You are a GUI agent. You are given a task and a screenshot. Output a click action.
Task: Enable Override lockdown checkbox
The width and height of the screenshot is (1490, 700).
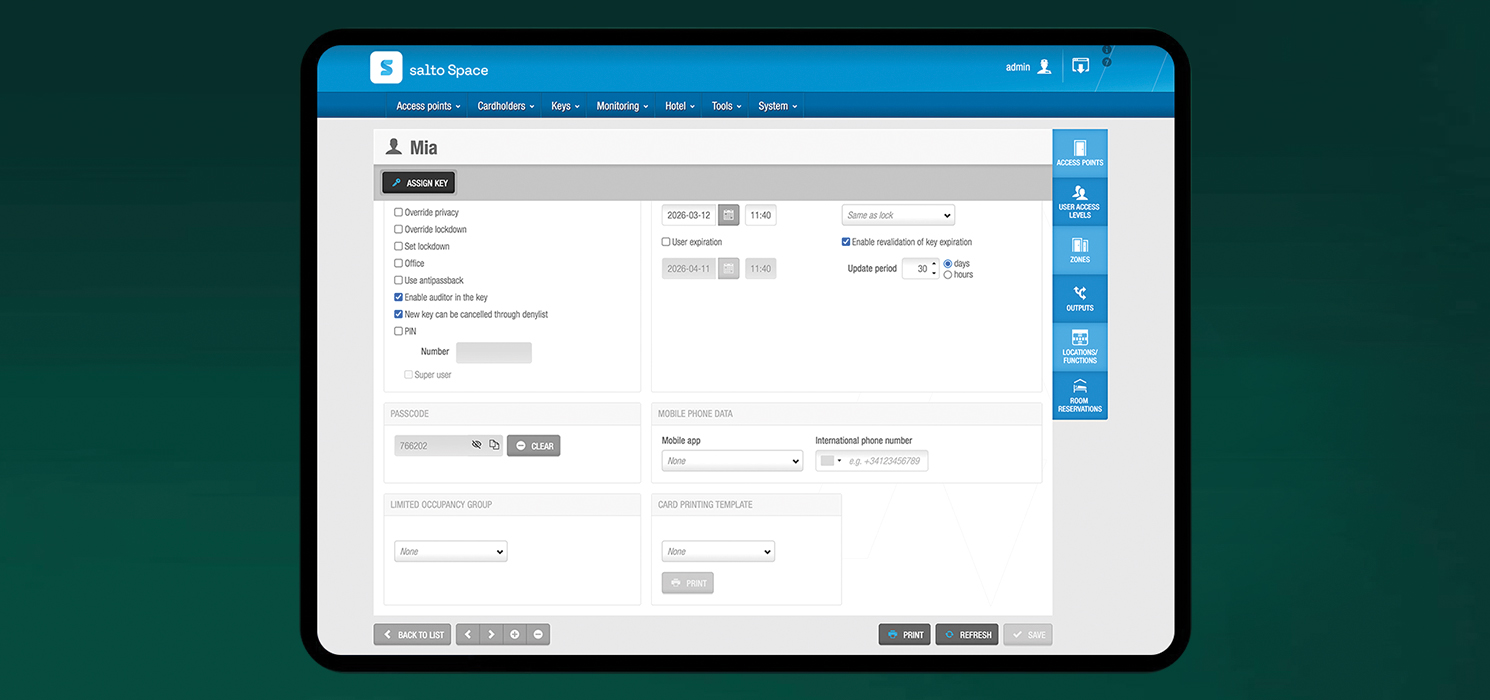(398, 229)
